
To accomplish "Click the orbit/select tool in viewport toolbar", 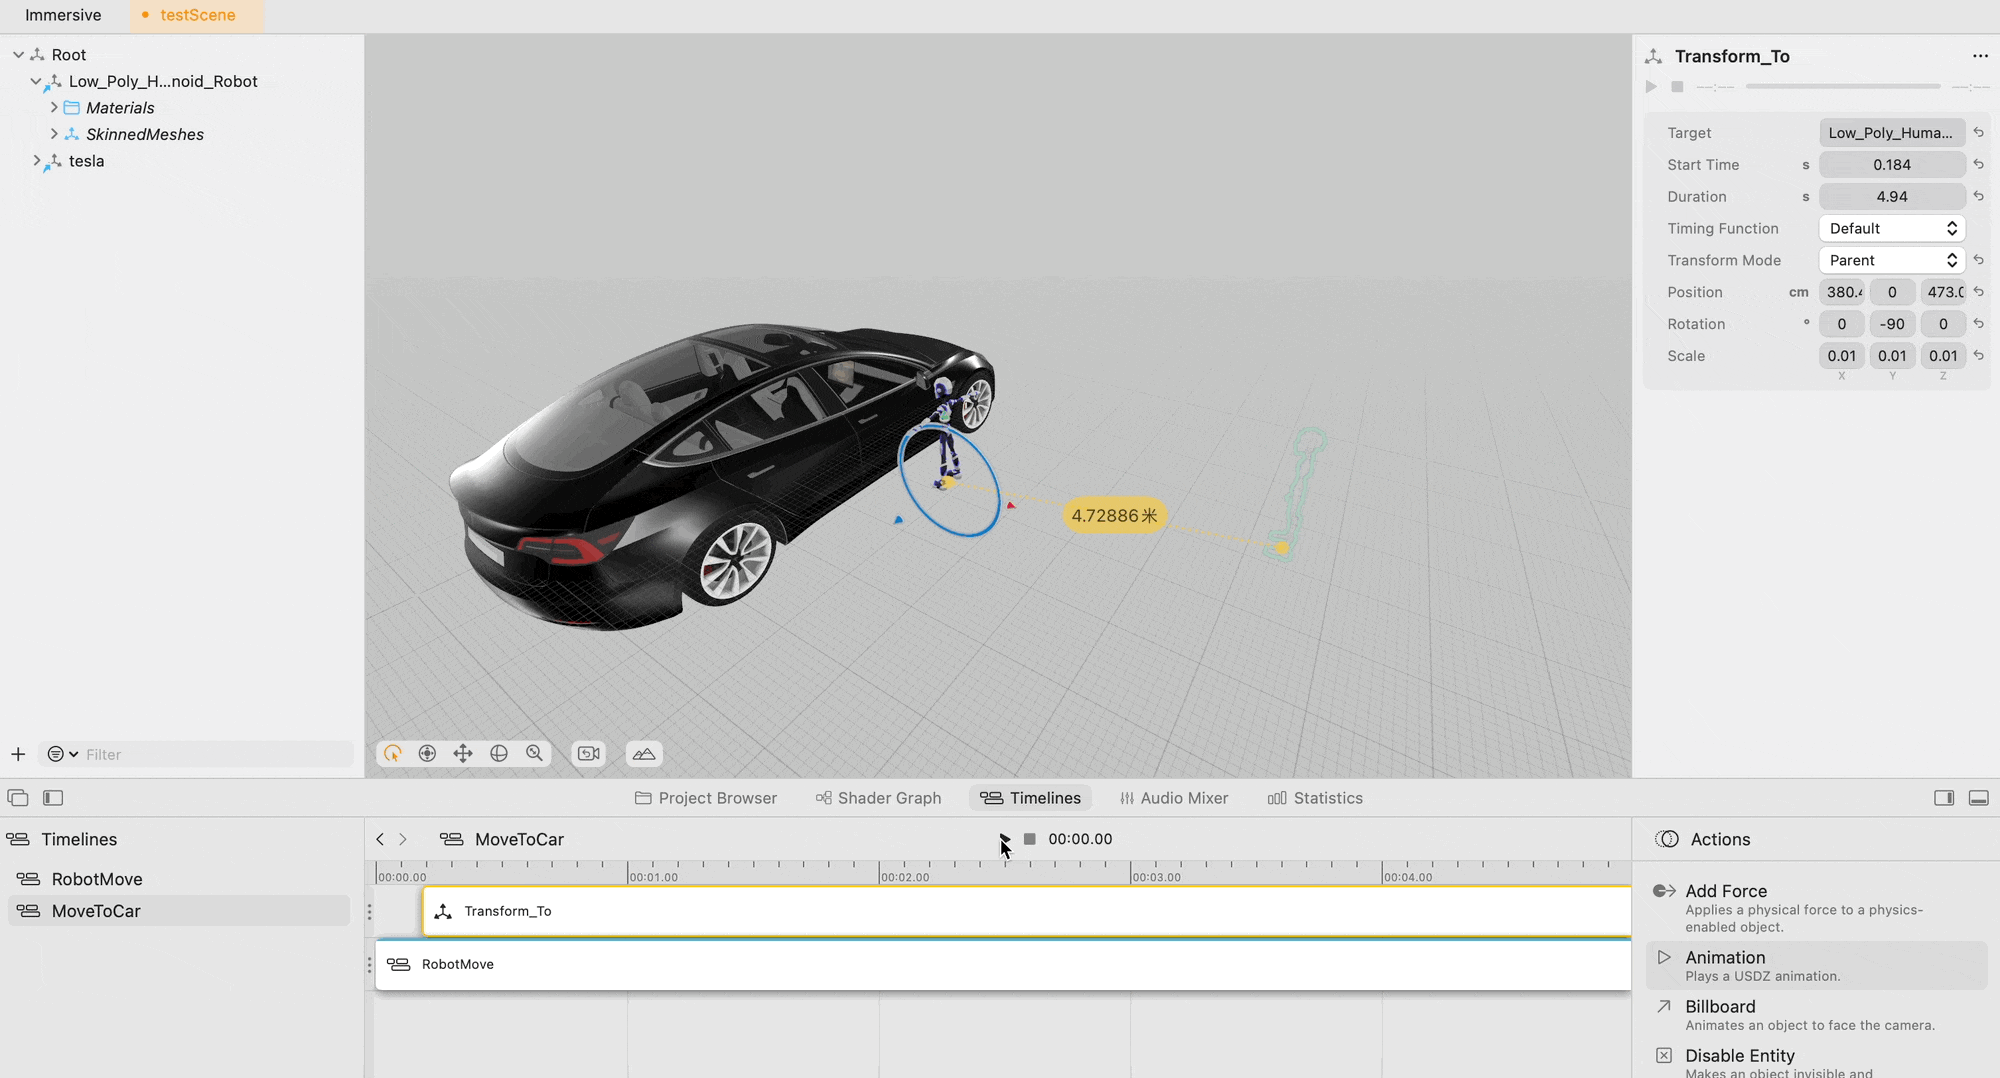I will [392, 754].
